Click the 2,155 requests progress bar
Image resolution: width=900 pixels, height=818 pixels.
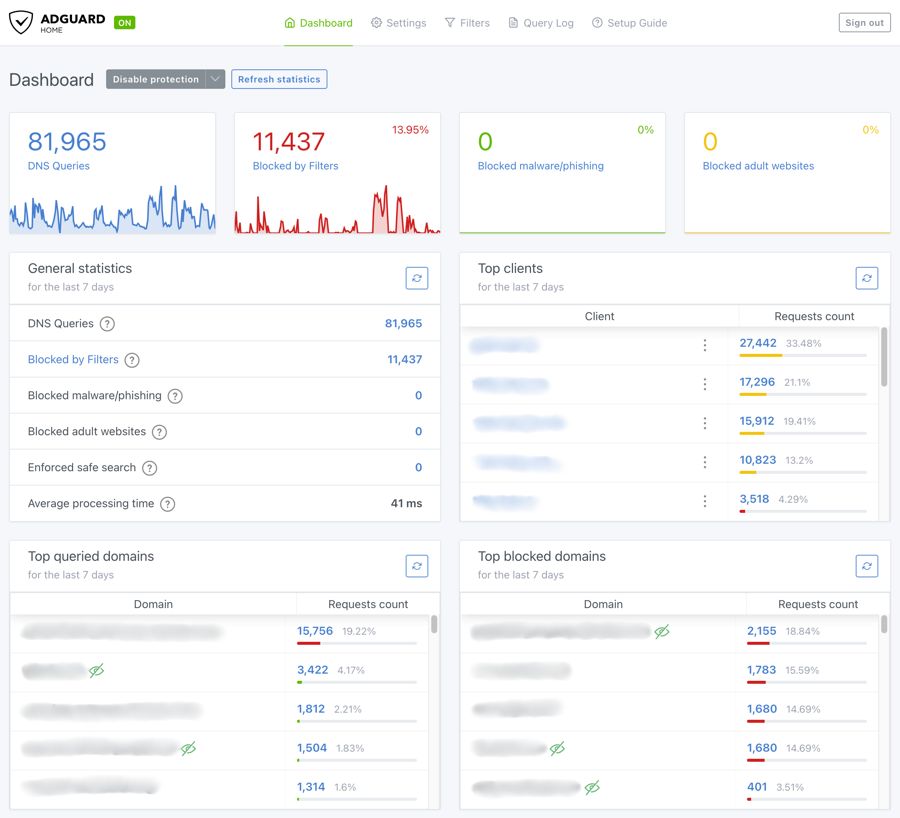806,643
